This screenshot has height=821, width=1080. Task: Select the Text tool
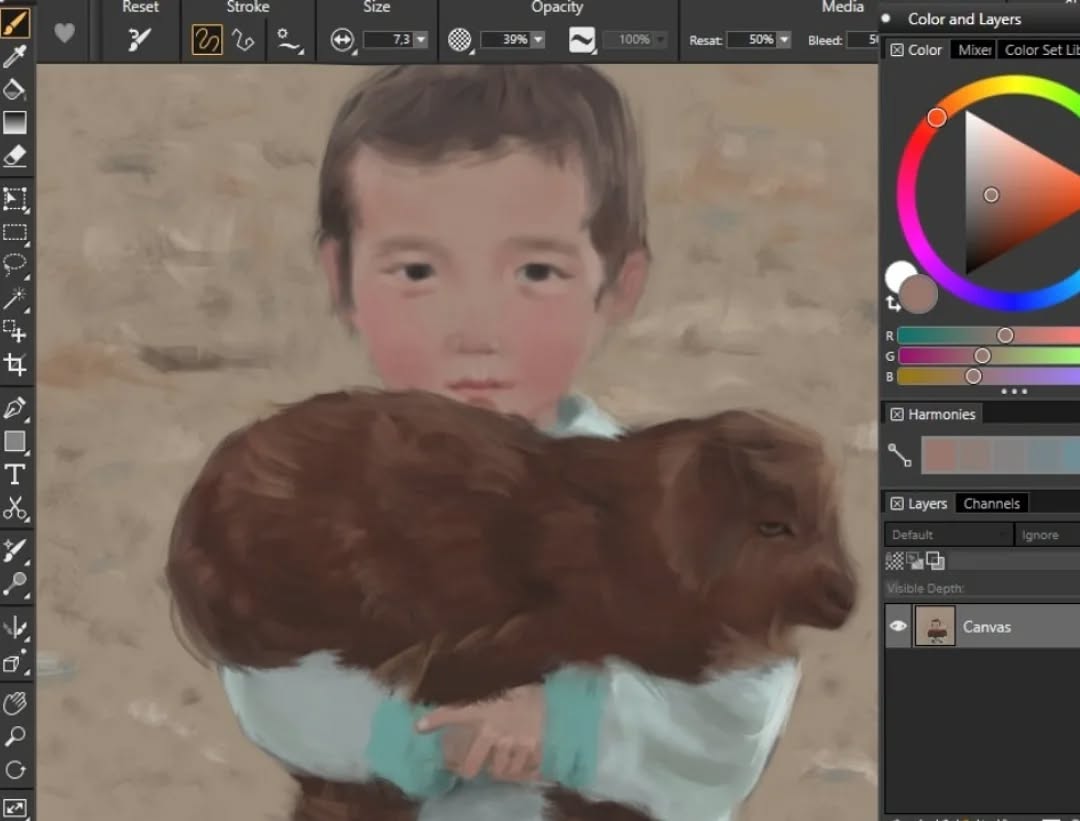[15, 474]
